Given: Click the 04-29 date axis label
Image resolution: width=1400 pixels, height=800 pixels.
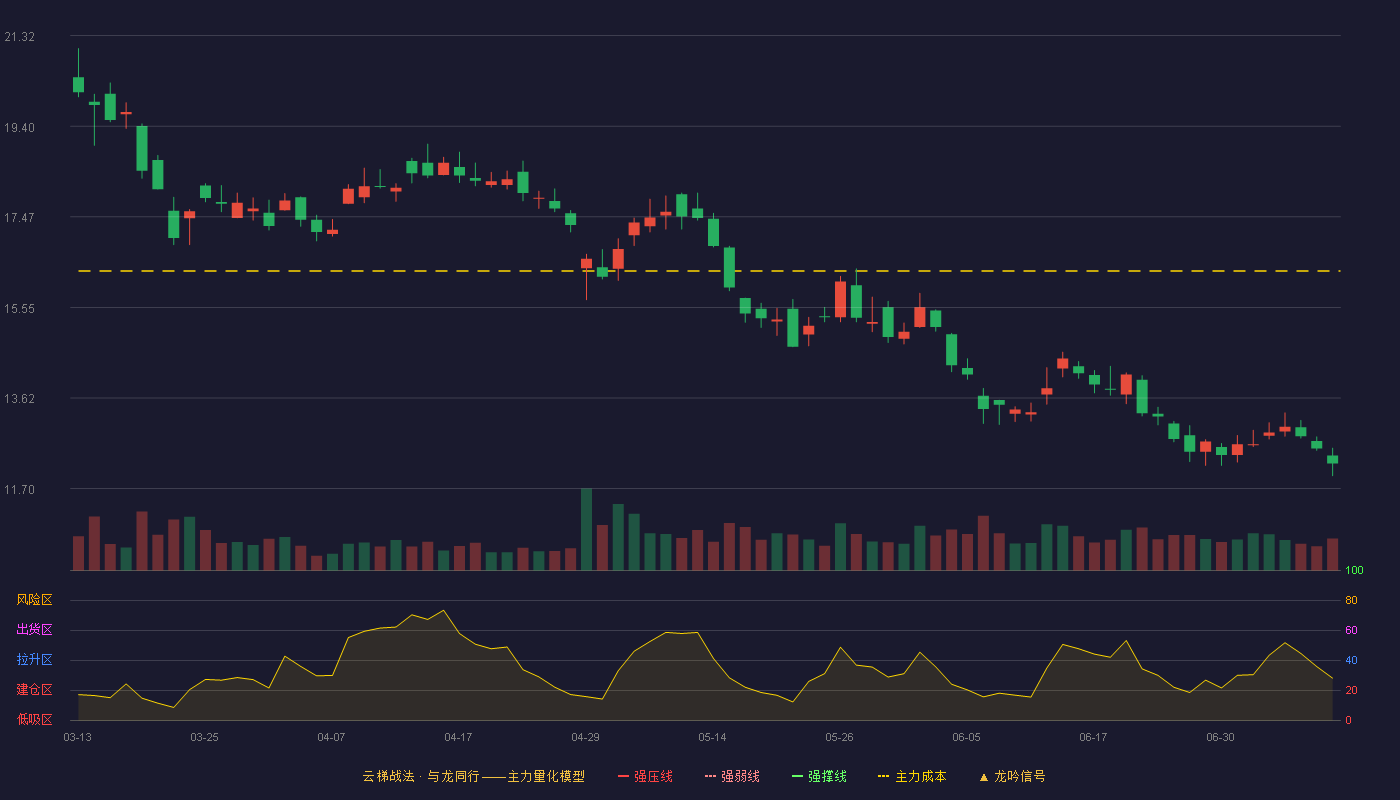Looking at the screenshot, I should 585,737.
